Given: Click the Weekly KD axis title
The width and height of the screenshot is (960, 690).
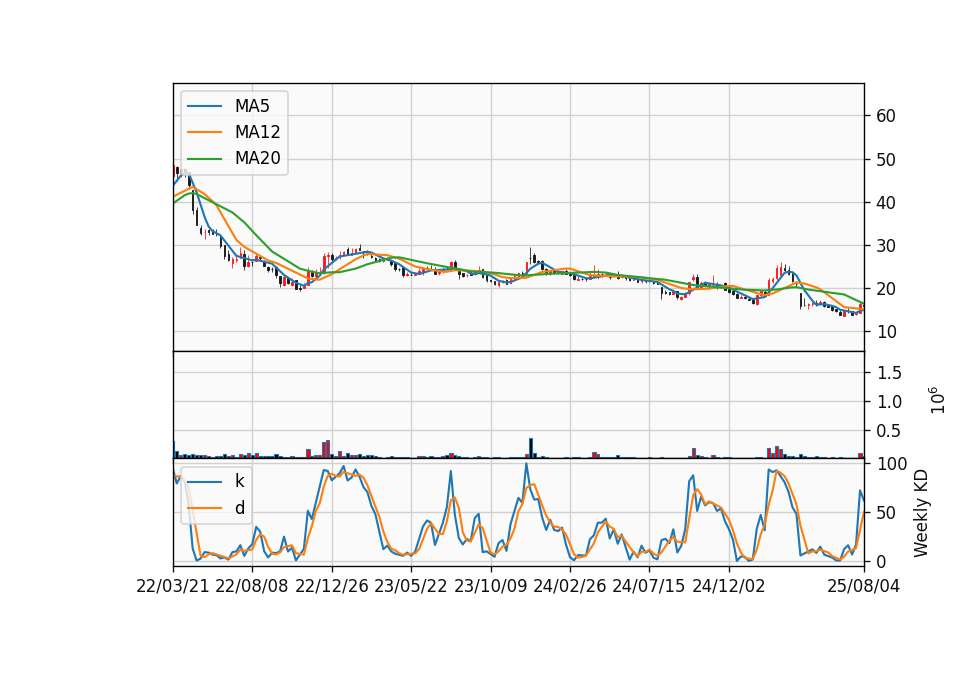Looking at the screenshot, I should tap(920, 514).
